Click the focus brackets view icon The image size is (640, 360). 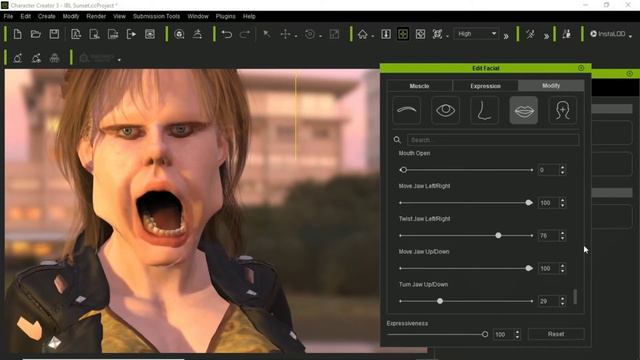pyautogui.click(x=437, y=34)
